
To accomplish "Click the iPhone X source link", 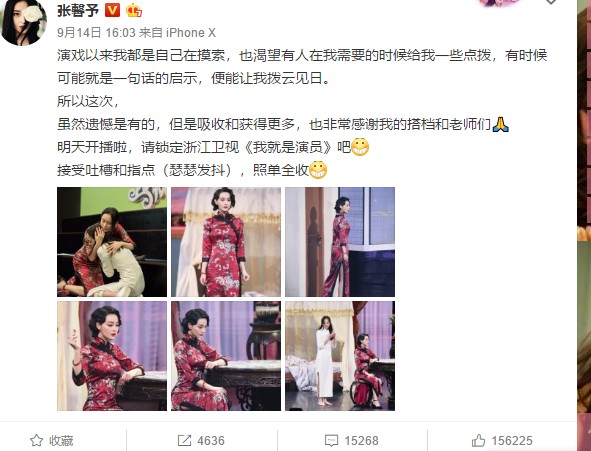I will [191, 33].
